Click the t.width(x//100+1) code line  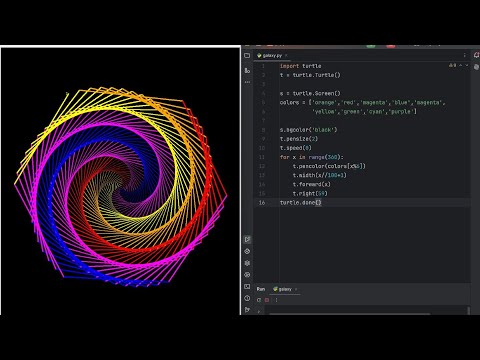tap(320, 175)
